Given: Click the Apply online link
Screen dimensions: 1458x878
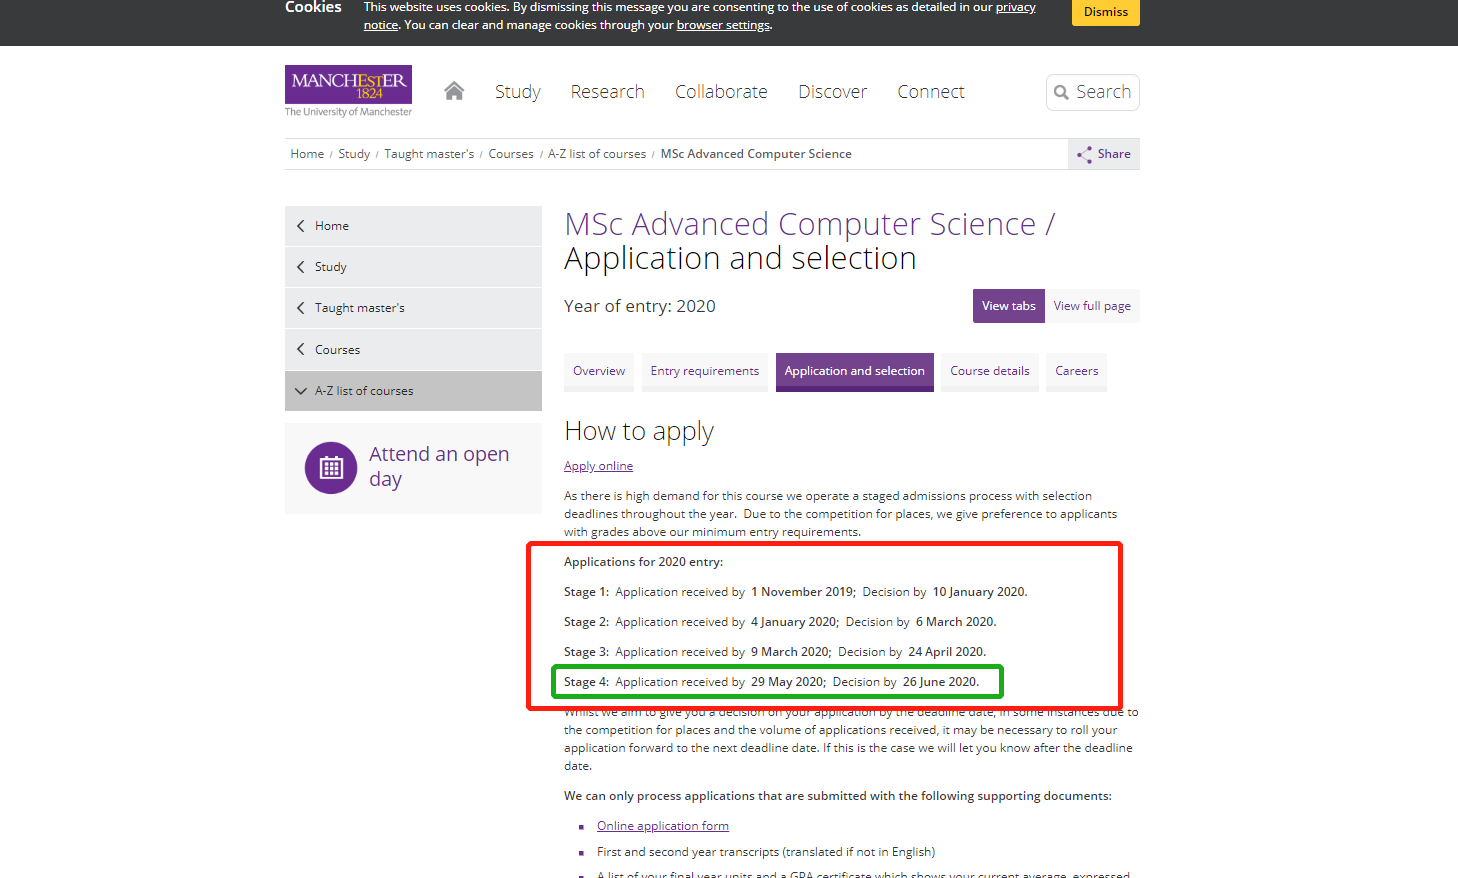Looking at the screenshot, I should 598,466.
